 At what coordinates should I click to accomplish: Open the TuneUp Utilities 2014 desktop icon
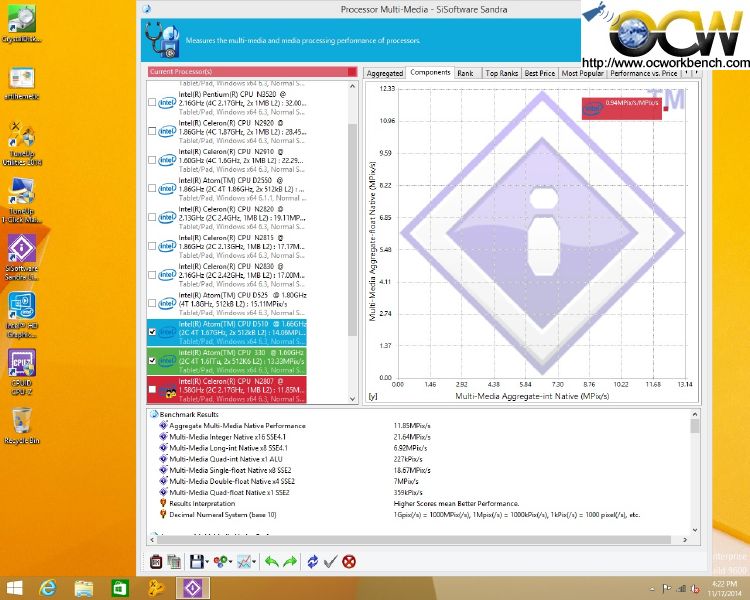click(x=22, y=144)
